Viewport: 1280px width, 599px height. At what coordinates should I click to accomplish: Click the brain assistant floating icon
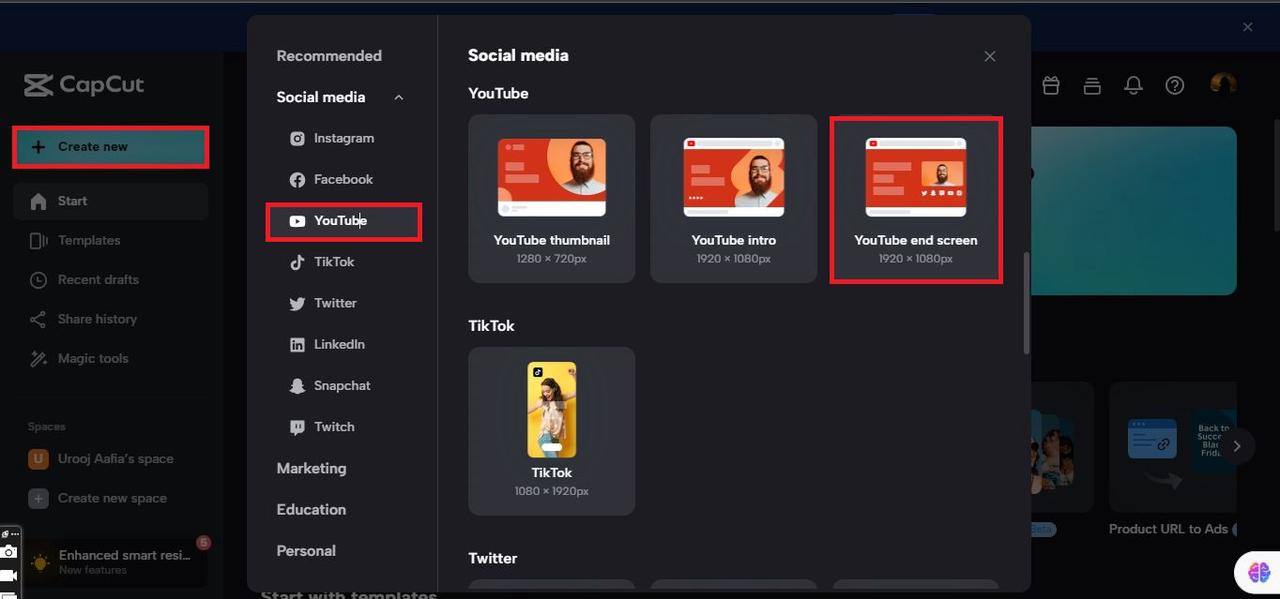point(1258,573)
